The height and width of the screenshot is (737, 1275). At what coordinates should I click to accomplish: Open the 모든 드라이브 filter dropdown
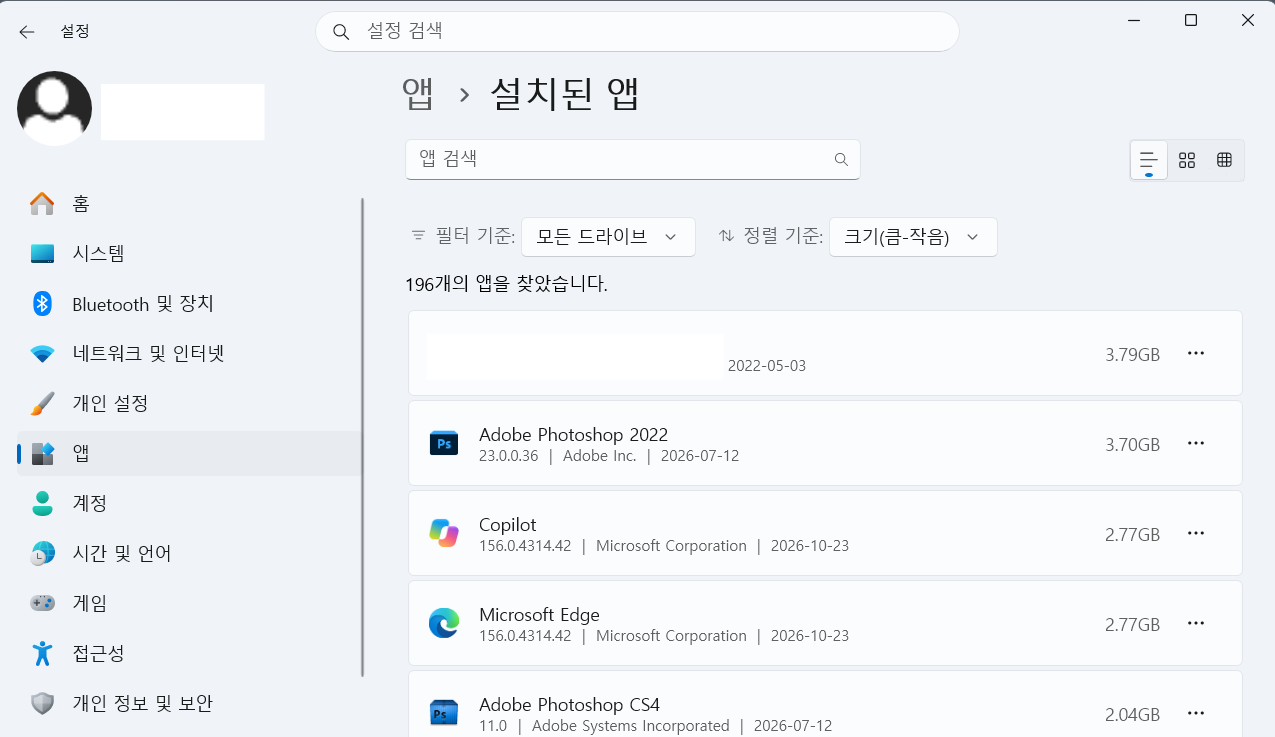point(608,237)
